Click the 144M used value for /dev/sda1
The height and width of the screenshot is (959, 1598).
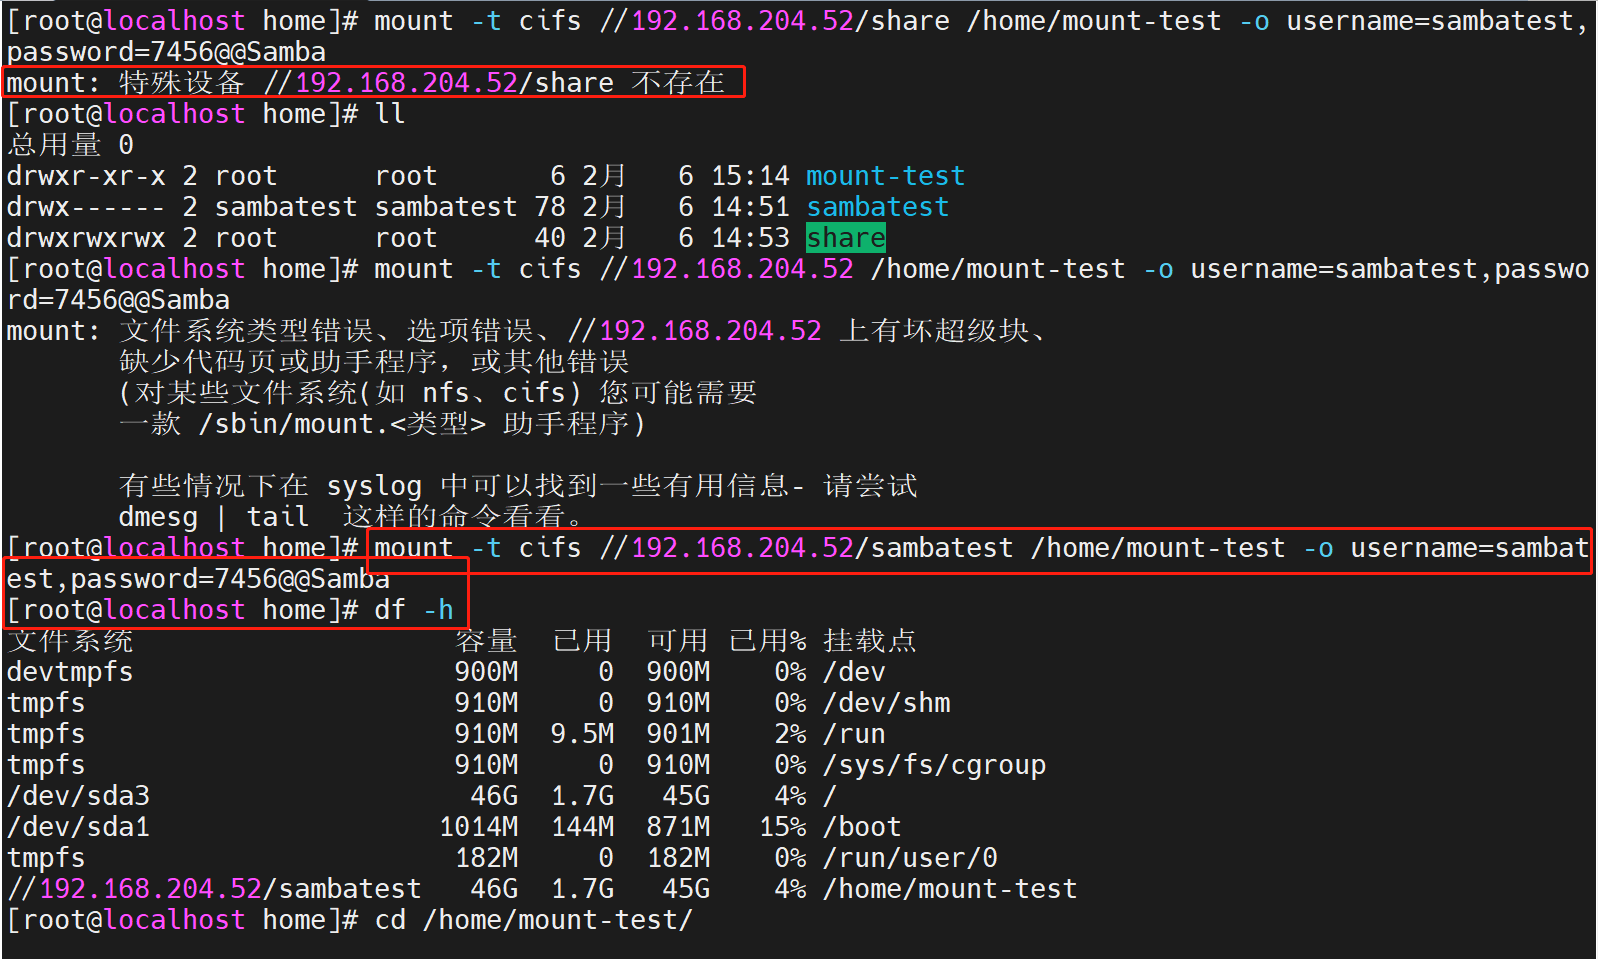click(582, 827)
